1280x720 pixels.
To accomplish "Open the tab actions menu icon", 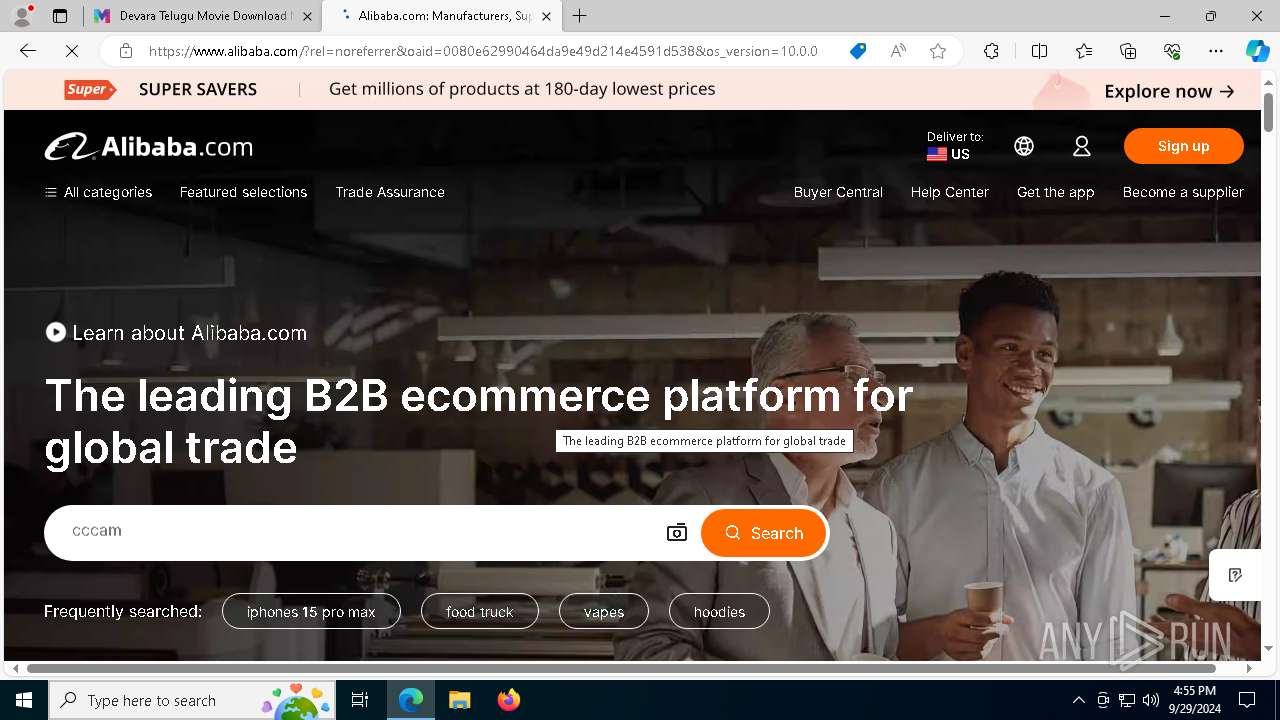I will pos(60,16).
